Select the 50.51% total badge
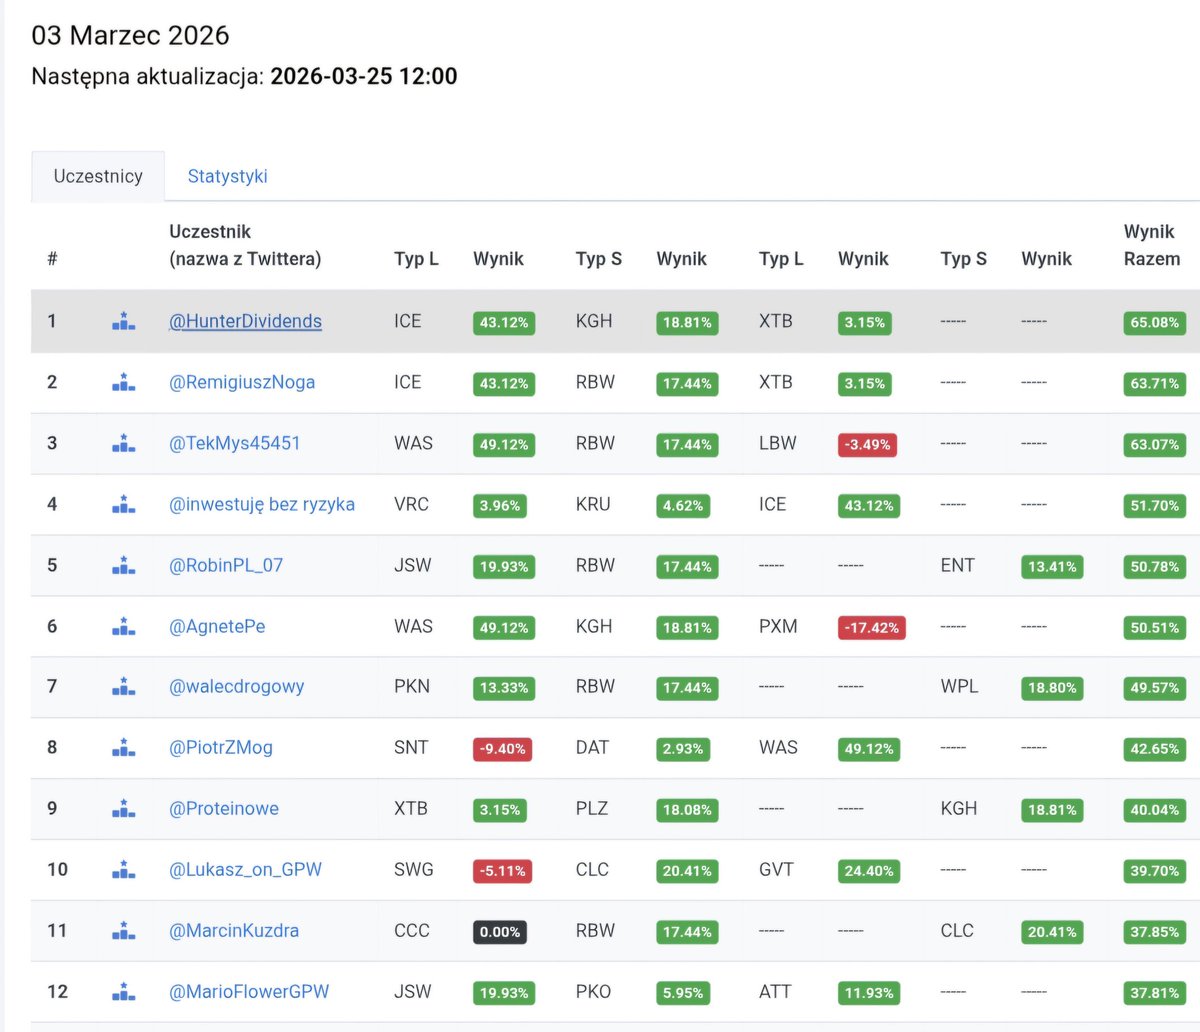 1155,627
